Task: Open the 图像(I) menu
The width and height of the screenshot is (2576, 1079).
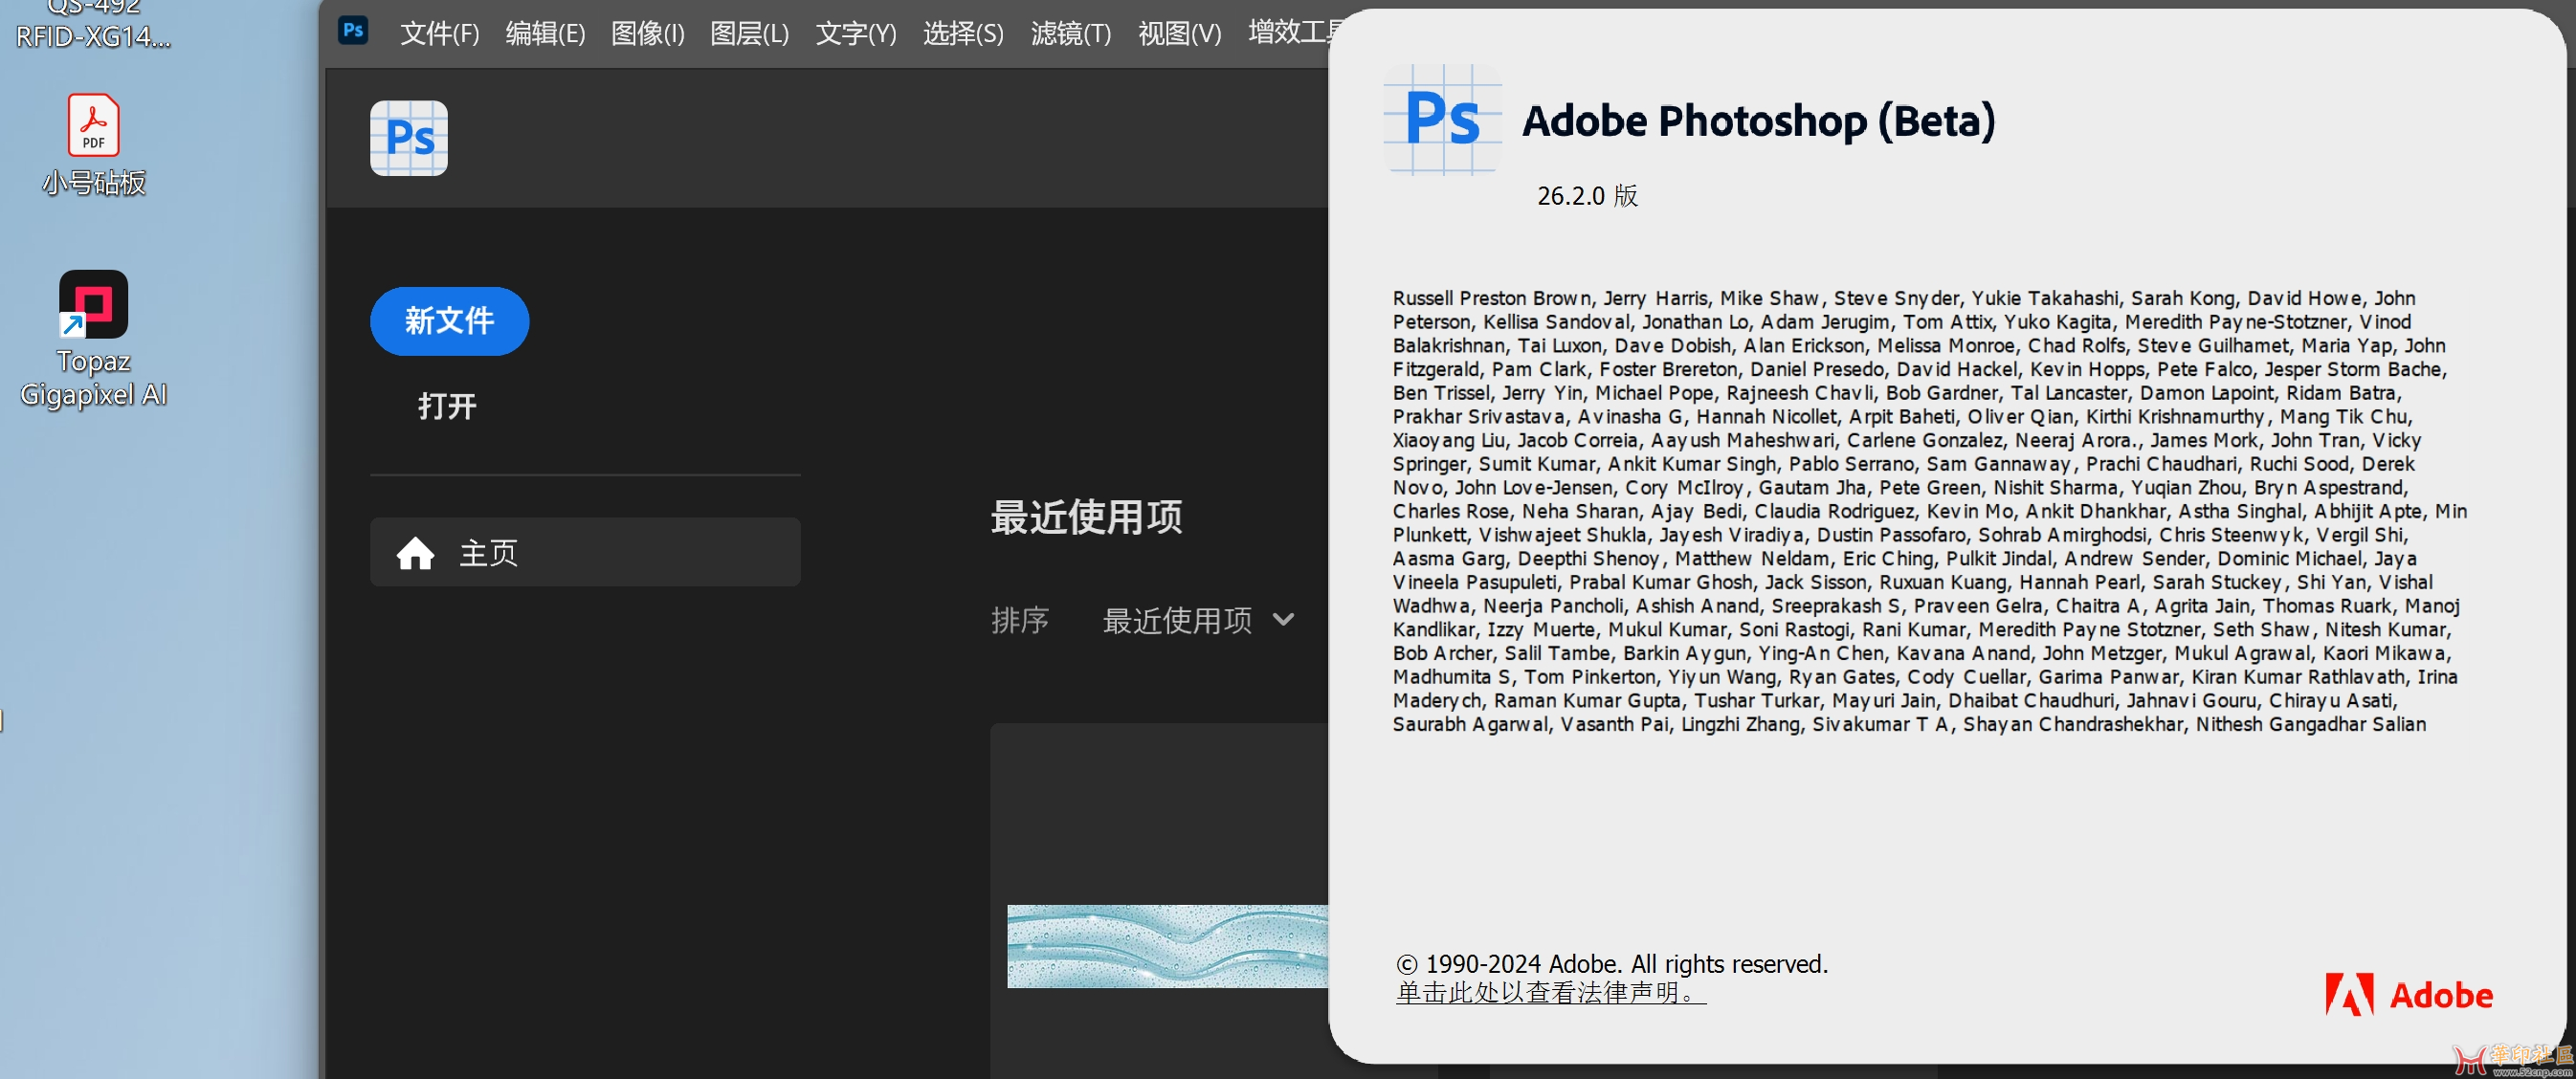Action: click(x=648, y=34)
